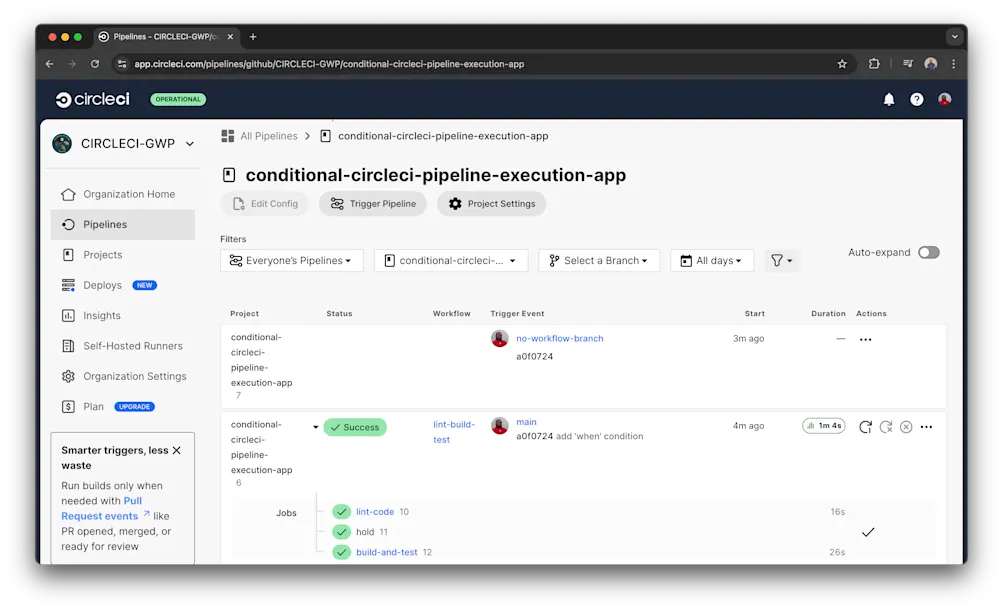Screen dimensions: 1003x611
Task: Open actions menu for no-workflow-branch pipeline
Action: point(865,340)
